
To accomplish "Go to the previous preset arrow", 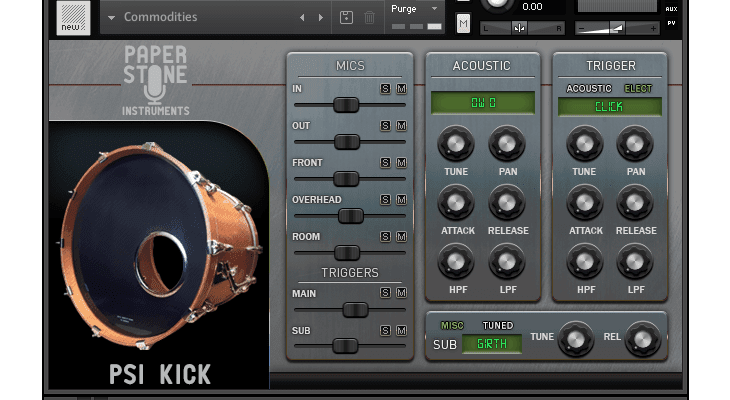I will point(302,17).
